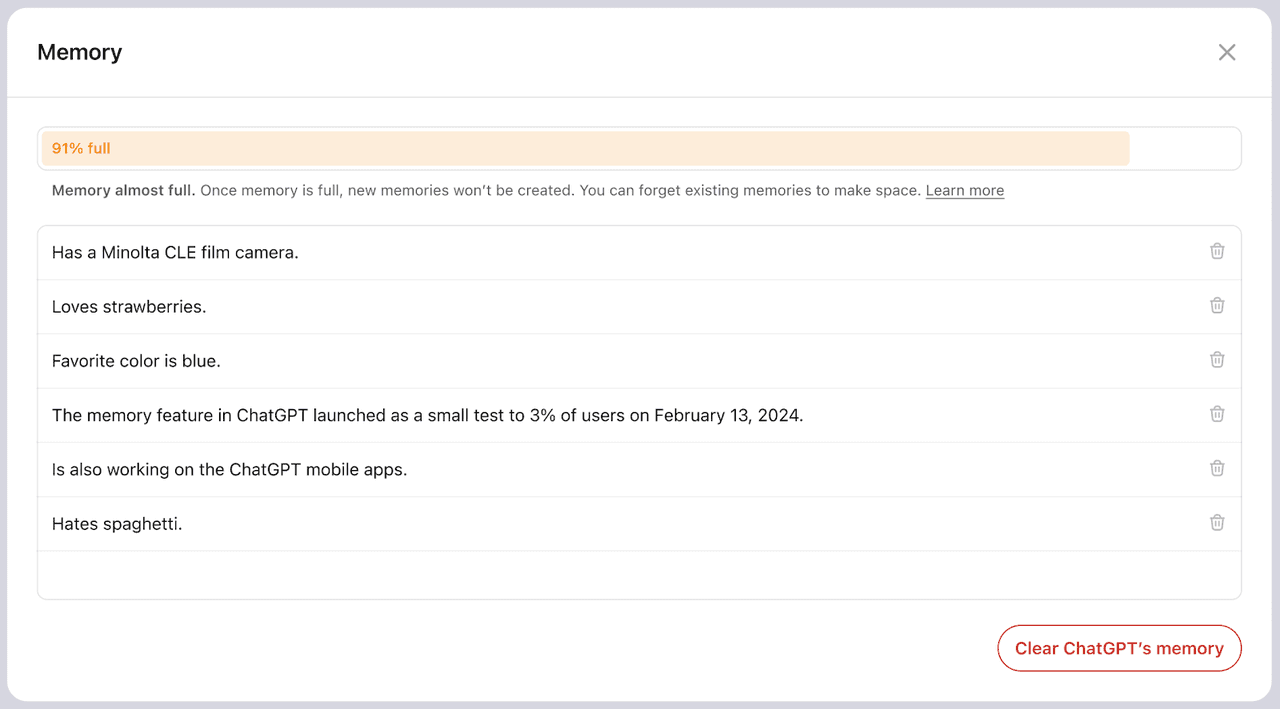Delete the Minolta CLE film camera memory
Image resolution: width=1280 pixels, height=709 pixels.
[x=1217, y=251]
